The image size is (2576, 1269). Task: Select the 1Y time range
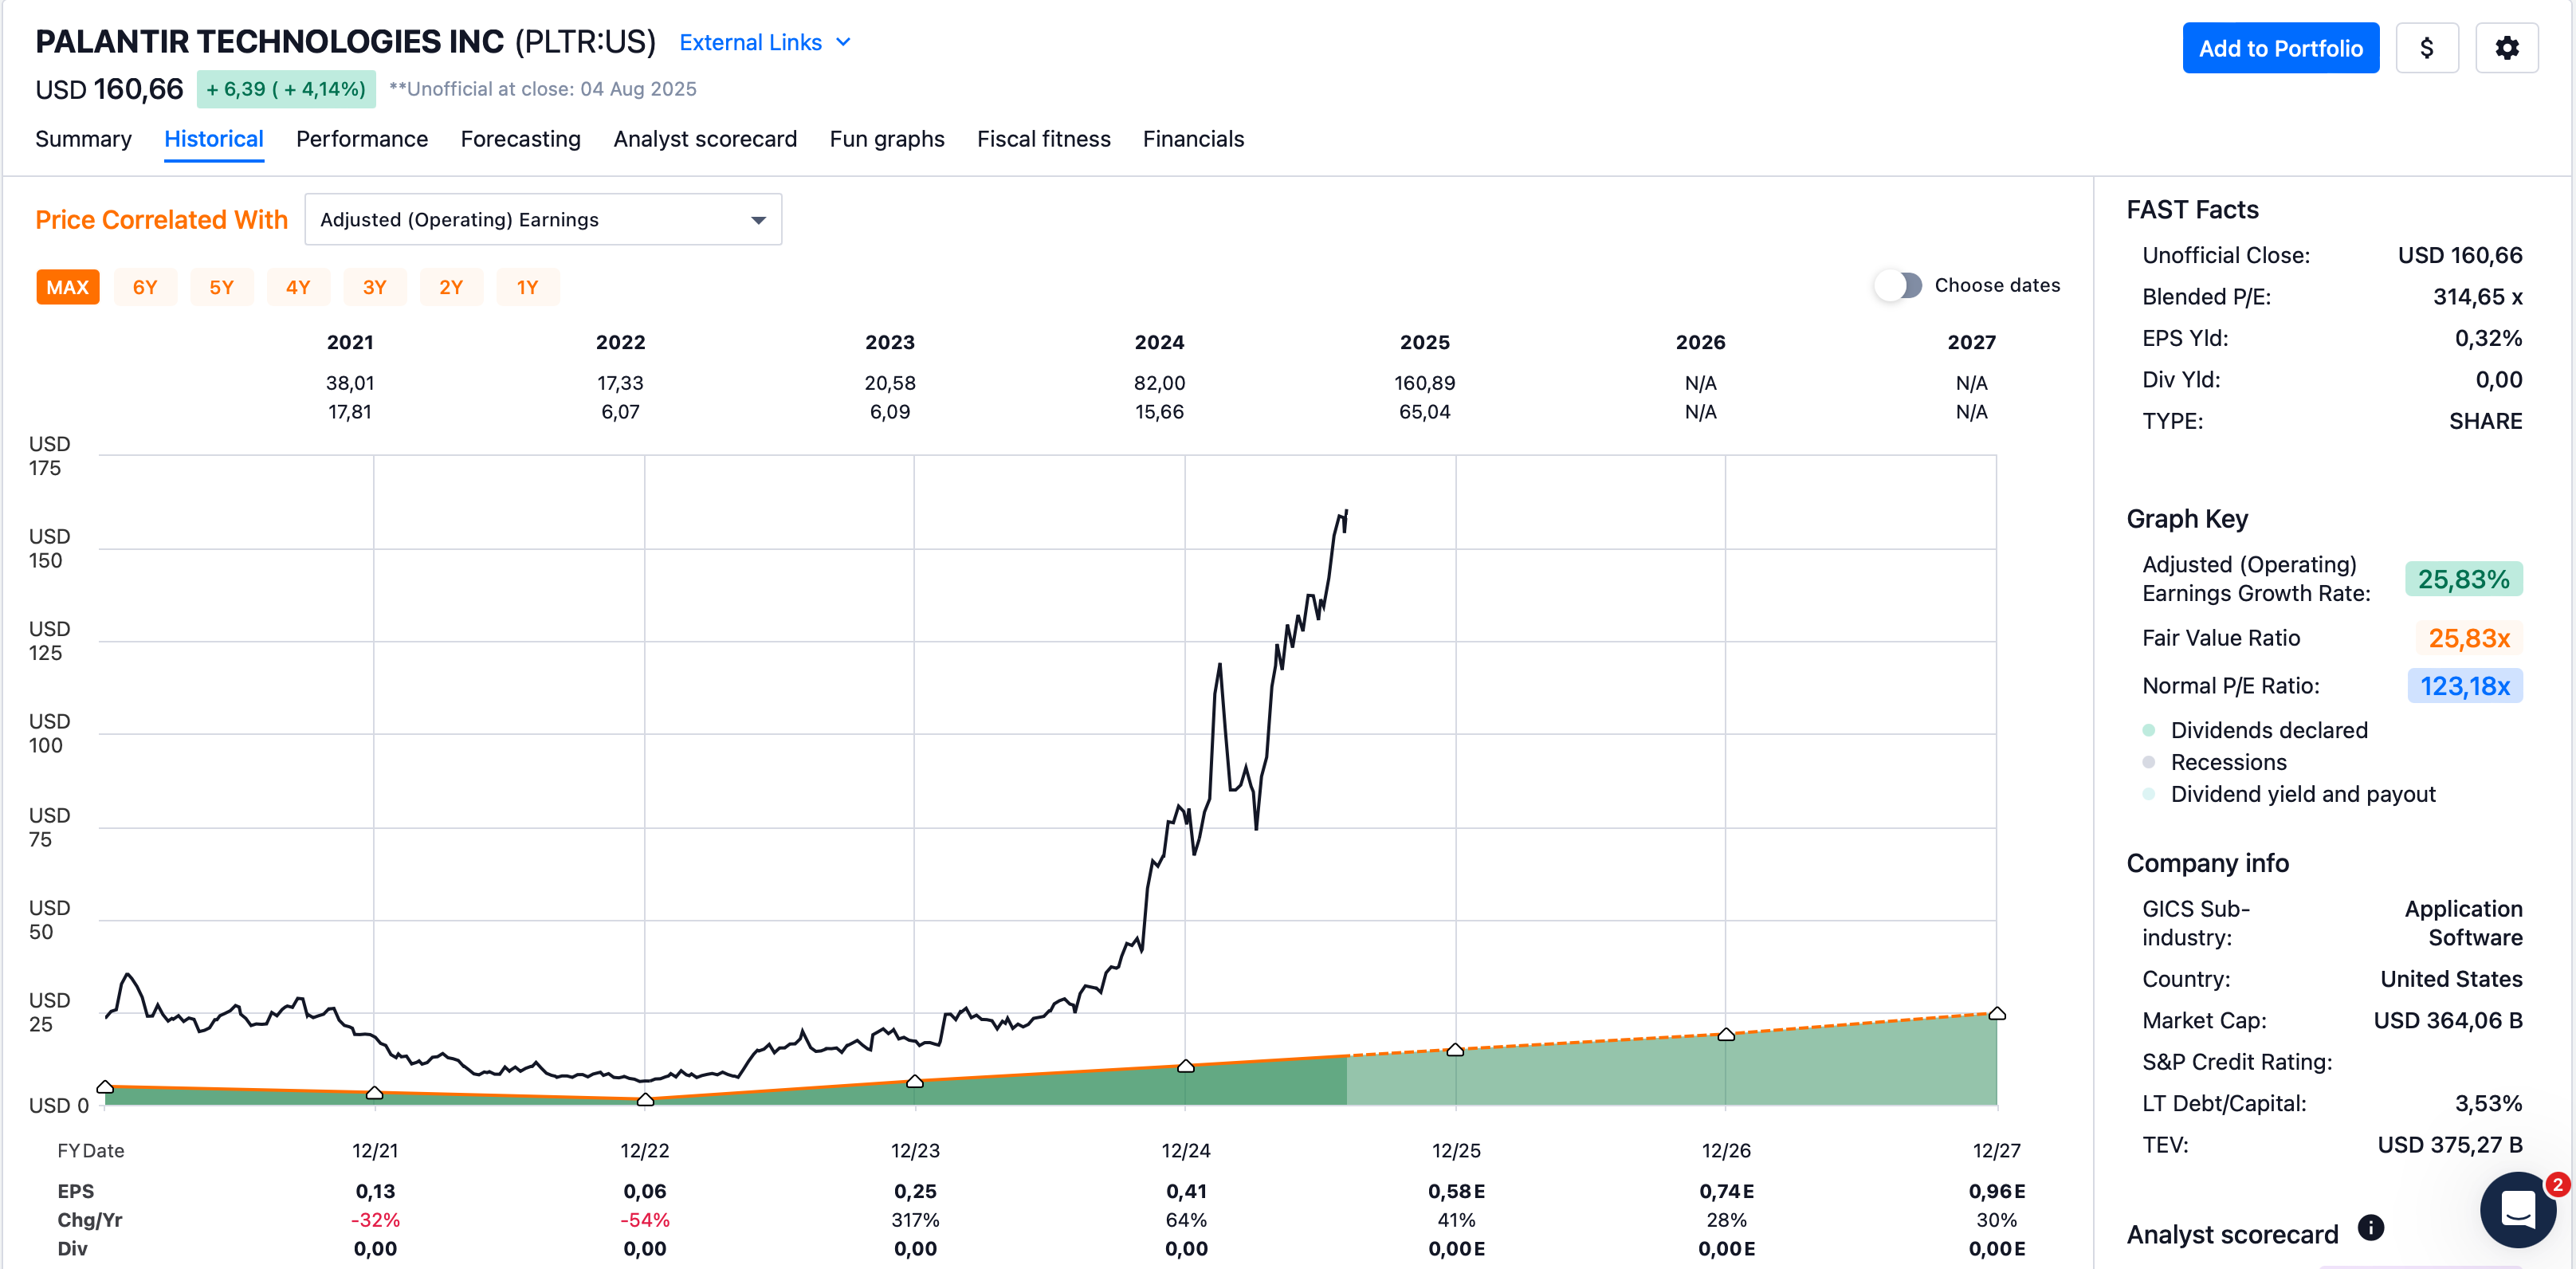click(x=527, y=287)
